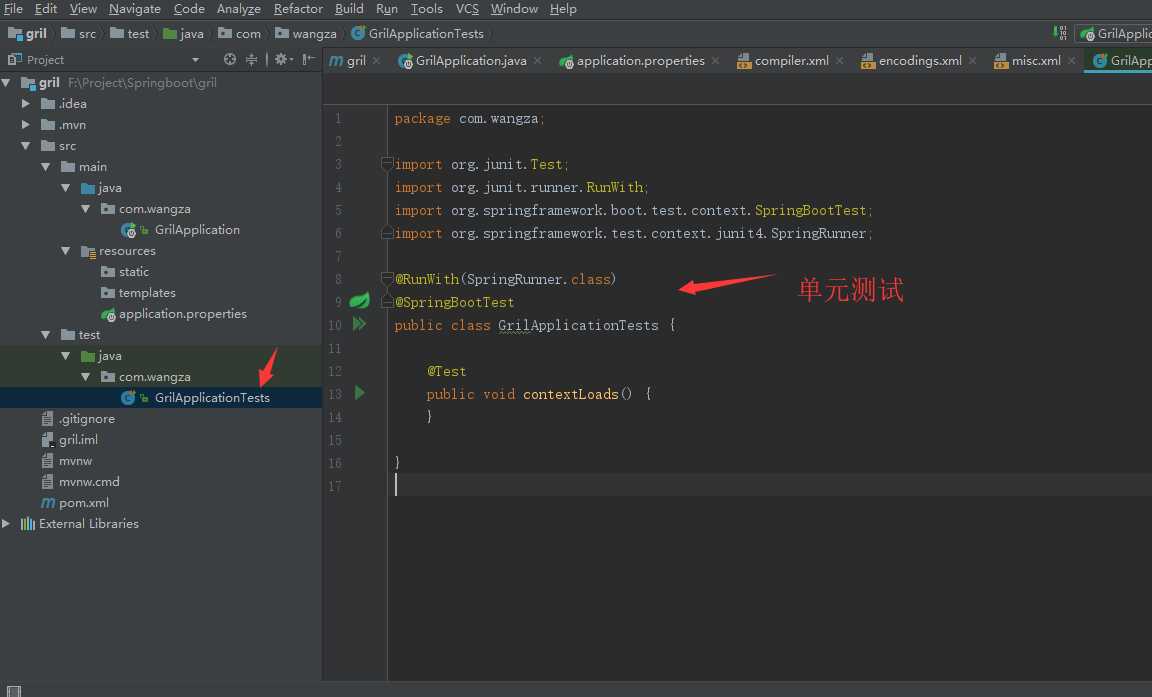Click the gril breadcrumb in navigation bar

click(27, 34)
